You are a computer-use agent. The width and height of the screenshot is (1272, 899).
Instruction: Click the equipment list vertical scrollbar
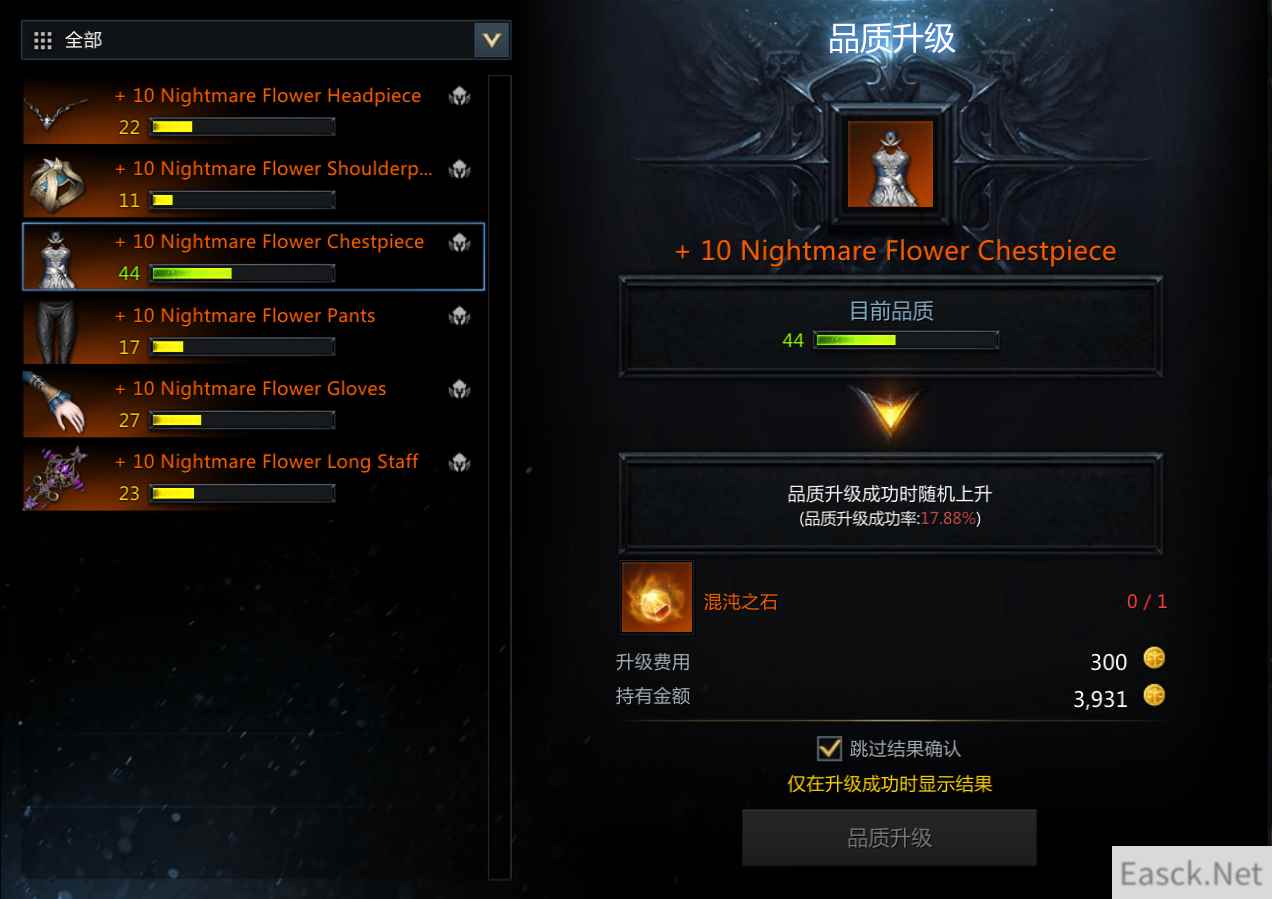(x=499, y=477)
